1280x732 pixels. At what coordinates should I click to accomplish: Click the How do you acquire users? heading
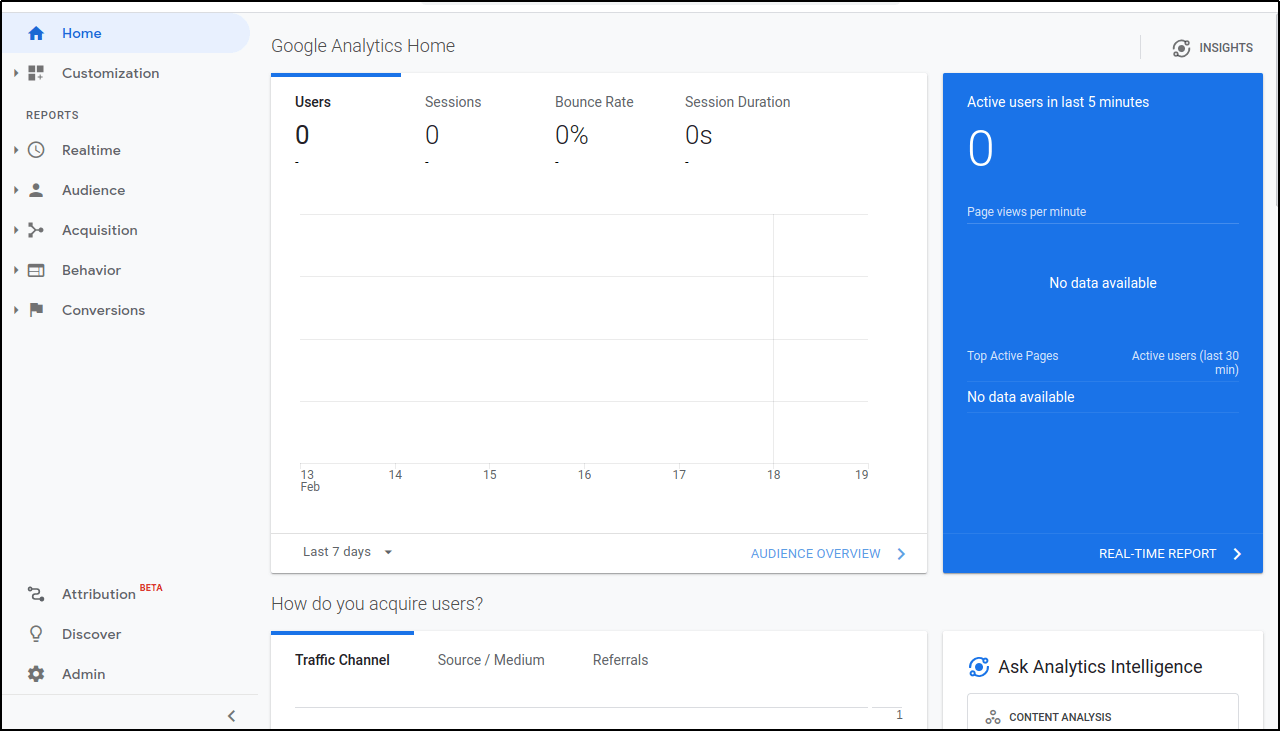(377, 604)
